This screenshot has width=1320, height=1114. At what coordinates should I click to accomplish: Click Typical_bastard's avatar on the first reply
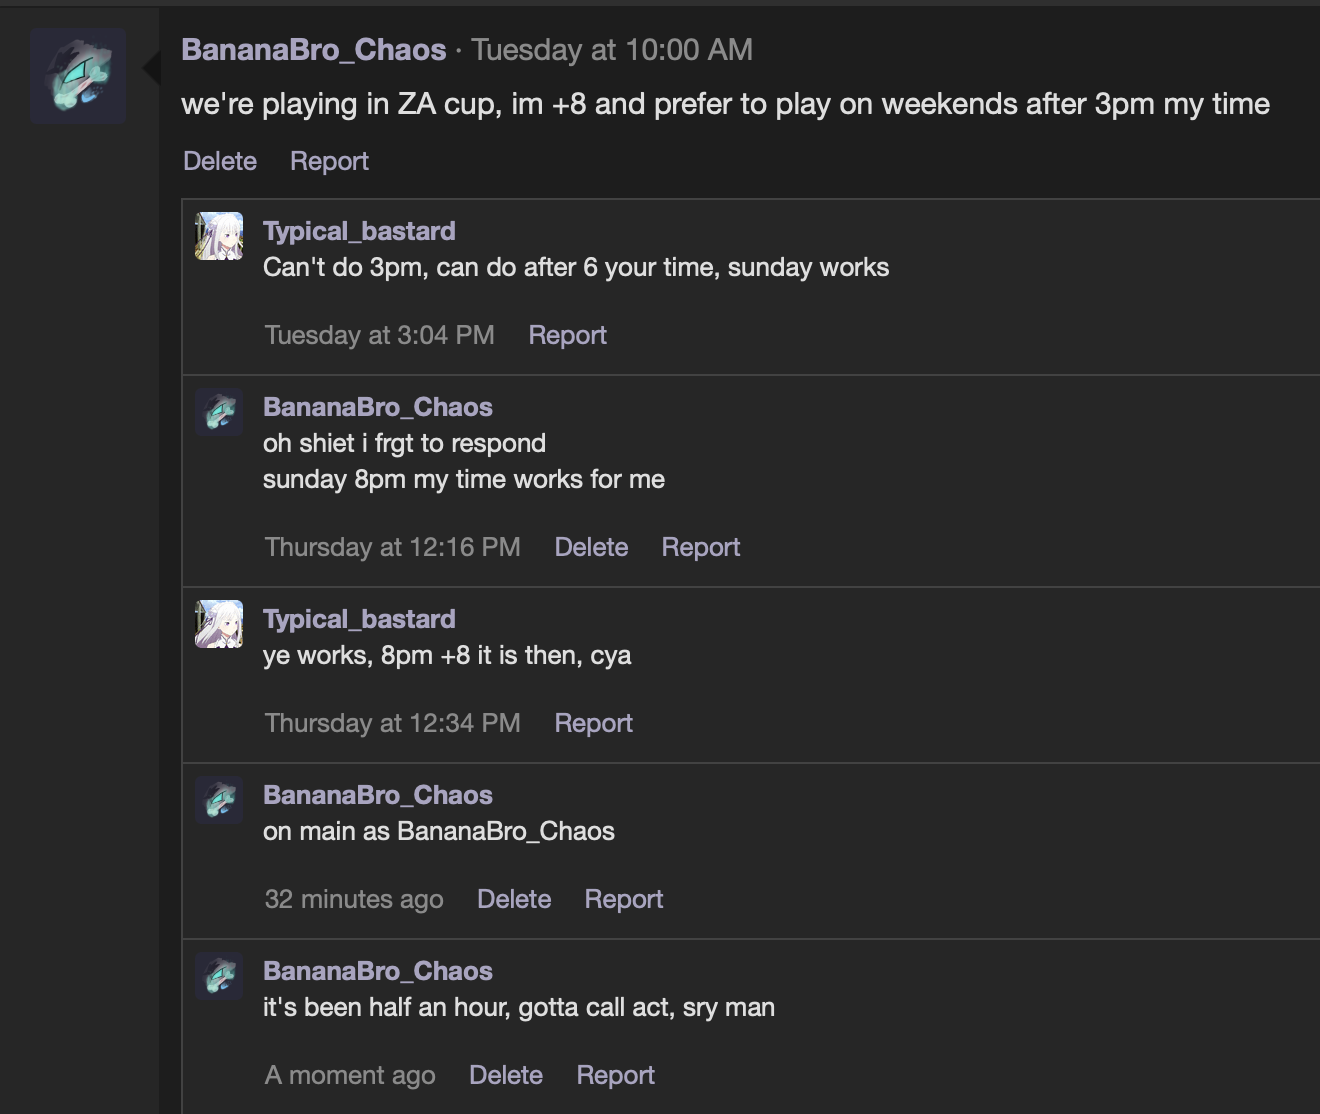220,235
